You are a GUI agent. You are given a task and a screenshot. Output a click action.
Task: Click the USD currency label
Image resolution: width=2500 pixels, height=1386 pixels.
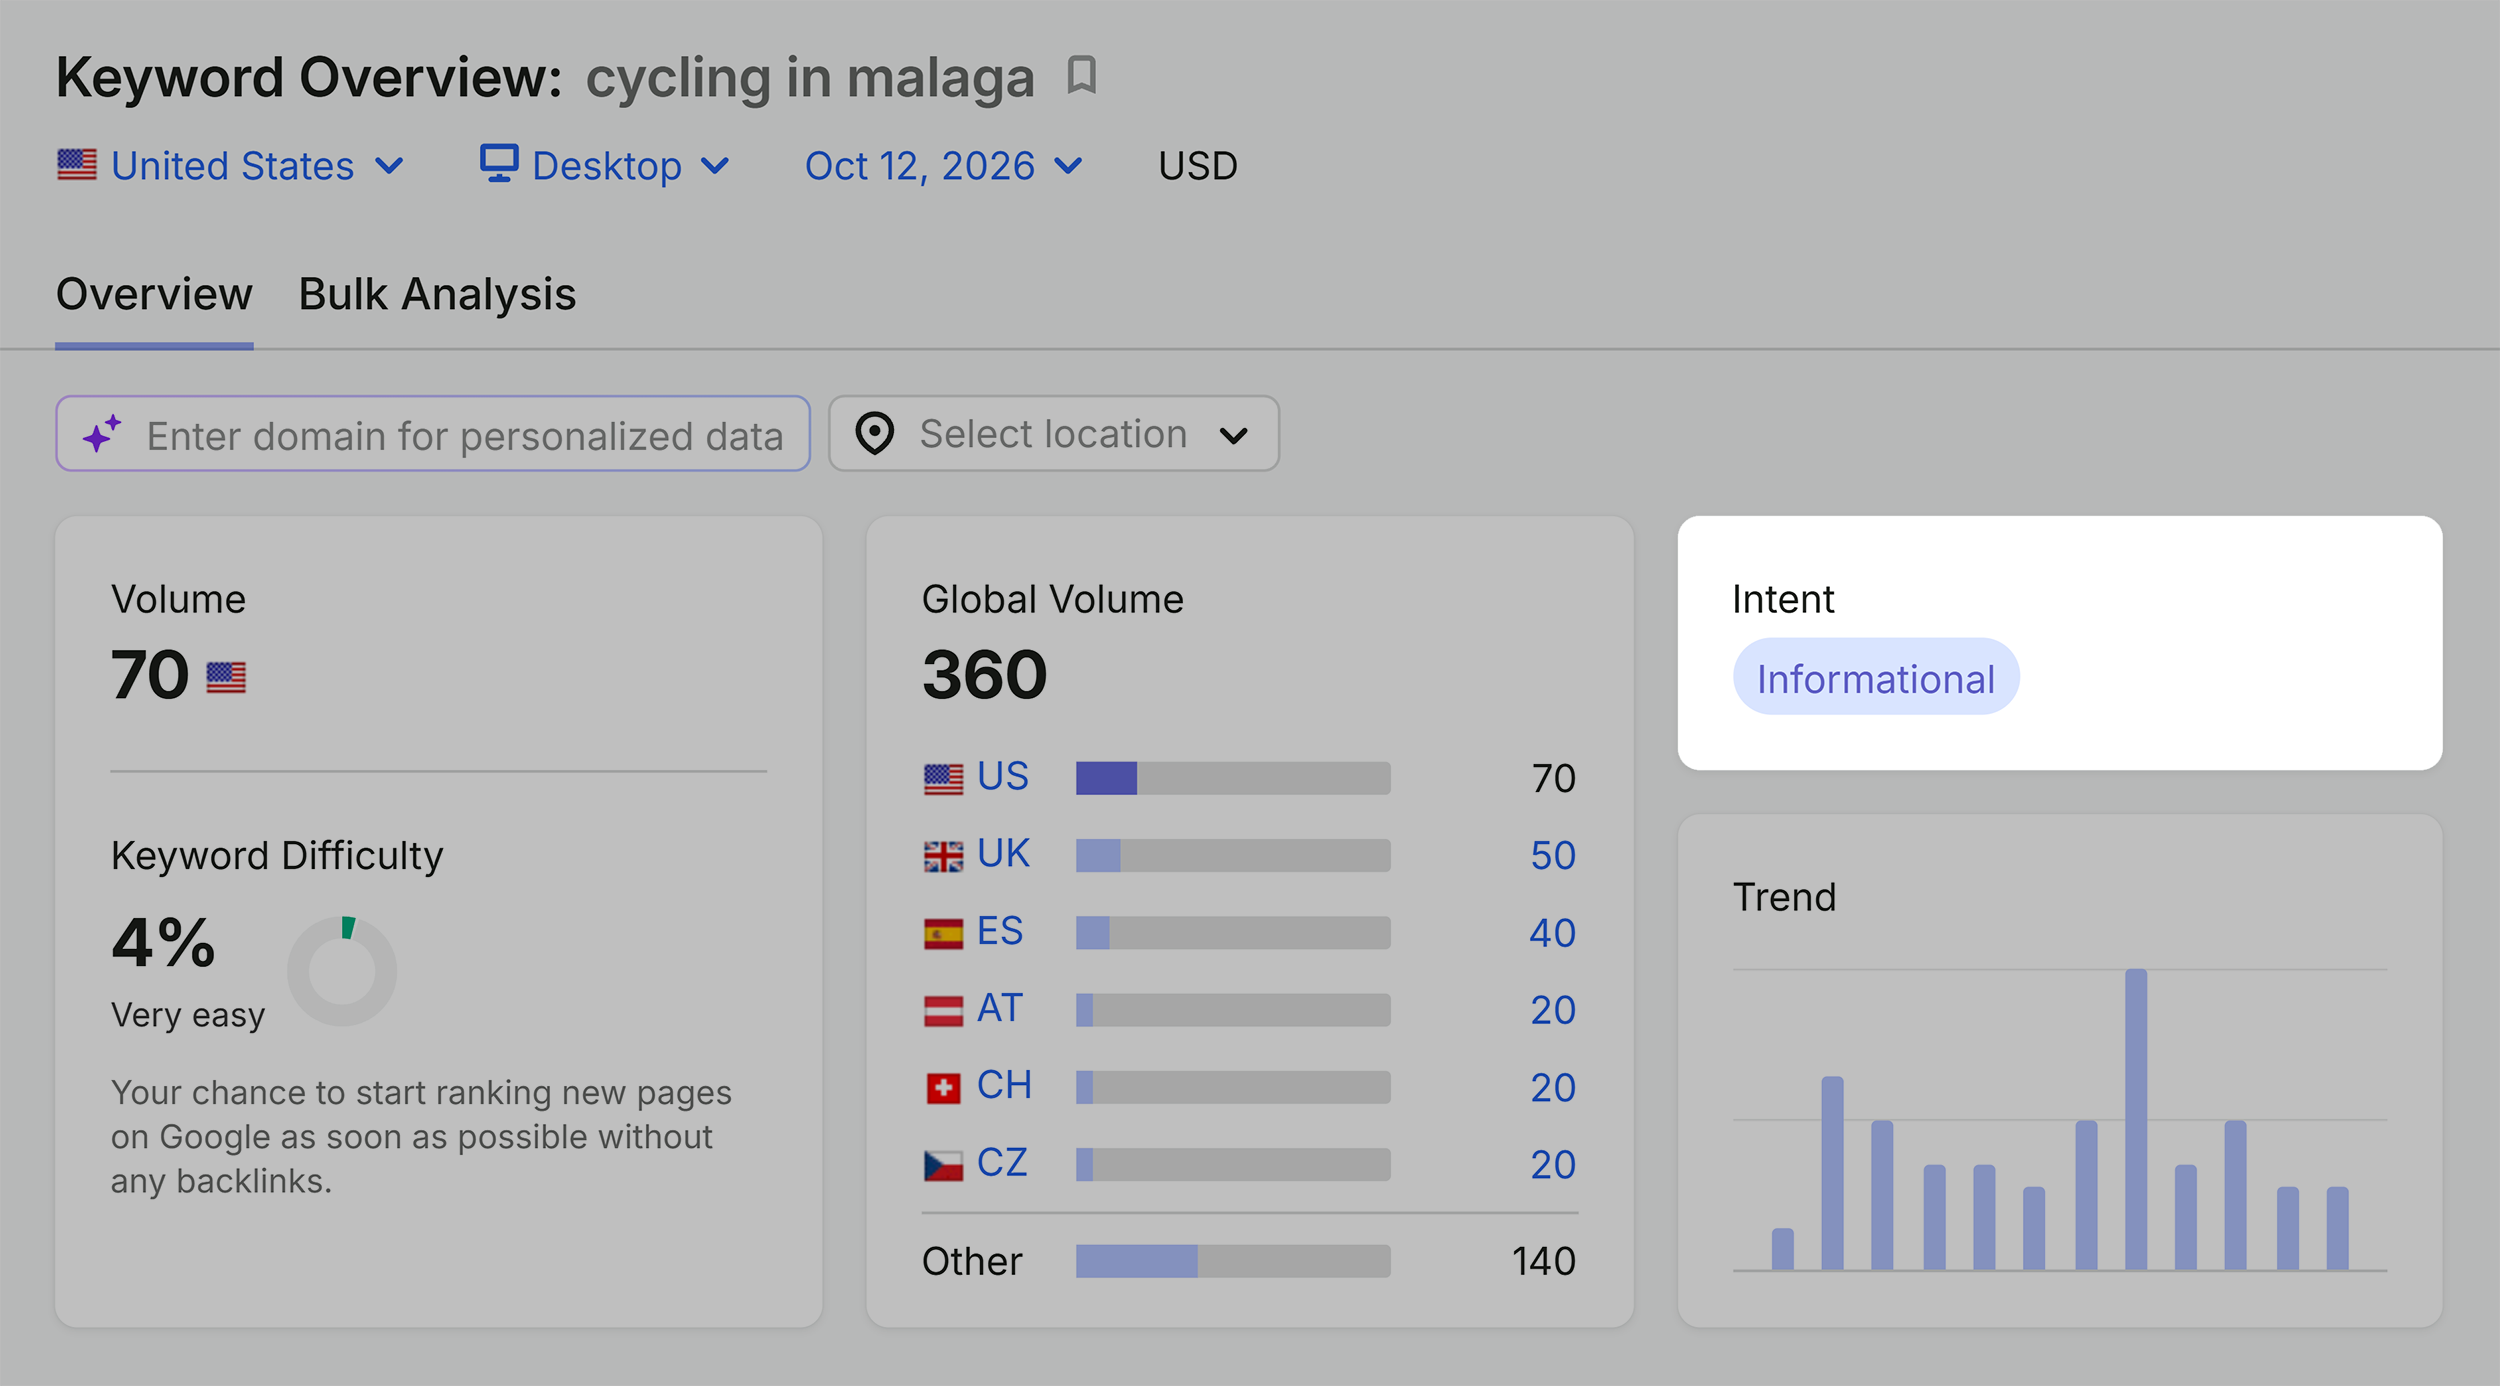(x=1198, y=166)
